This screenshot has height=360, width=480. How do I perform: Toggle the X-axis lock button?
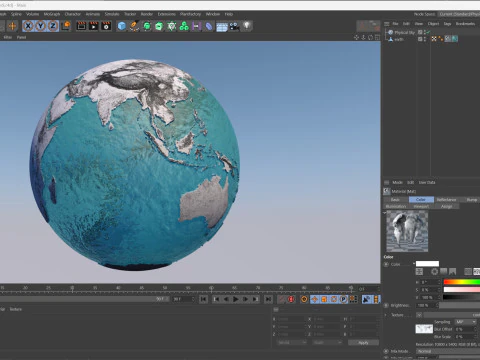pos(28,26)
